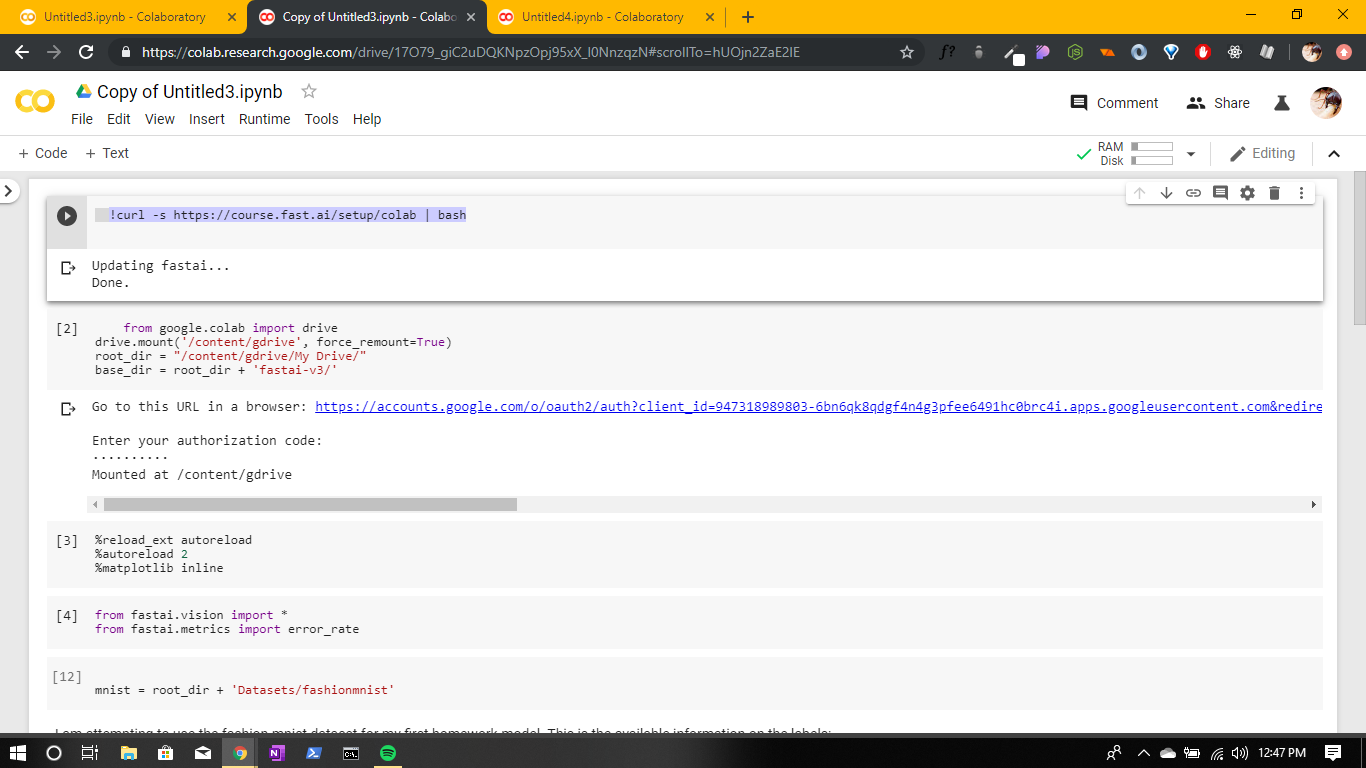This screenshot has width=1366, height=768.
Task: Click the RAM usage bar
Action: 1151,147
